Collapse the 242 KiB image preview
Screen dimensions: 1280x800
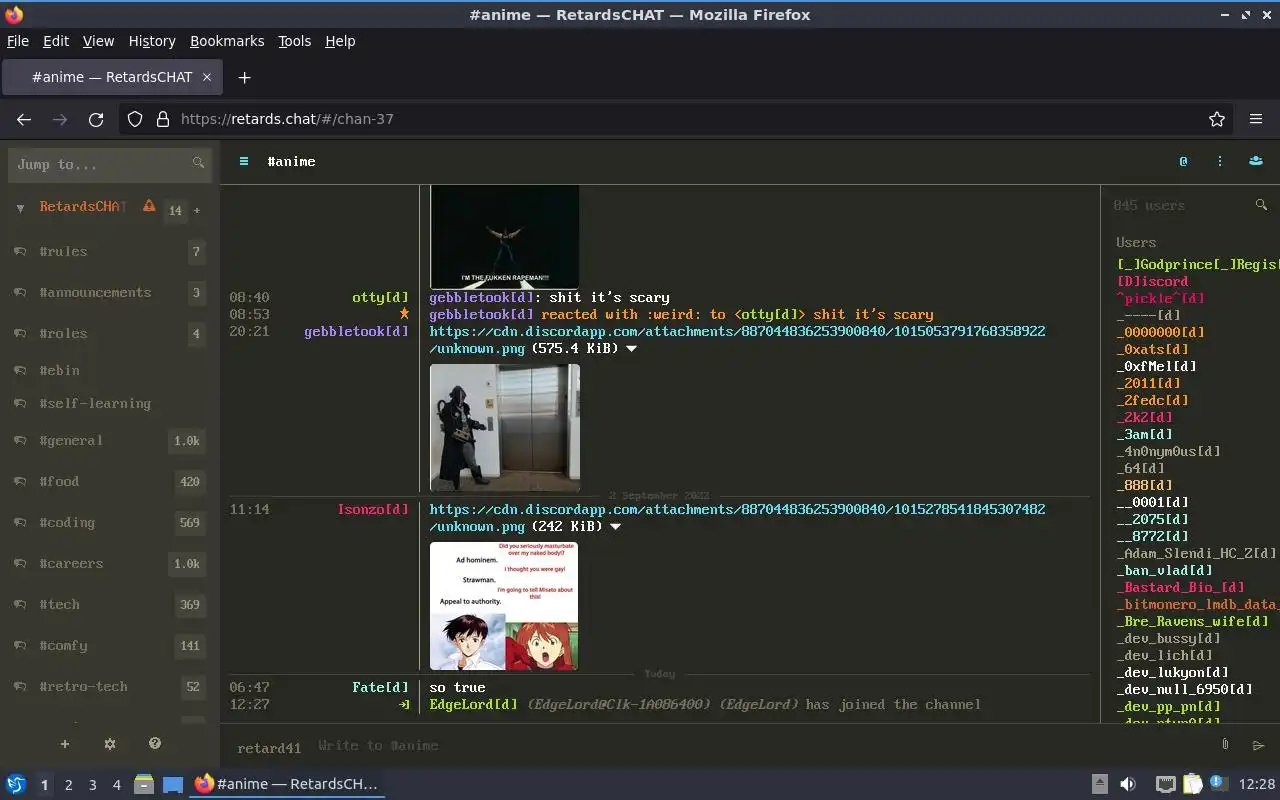615,527
